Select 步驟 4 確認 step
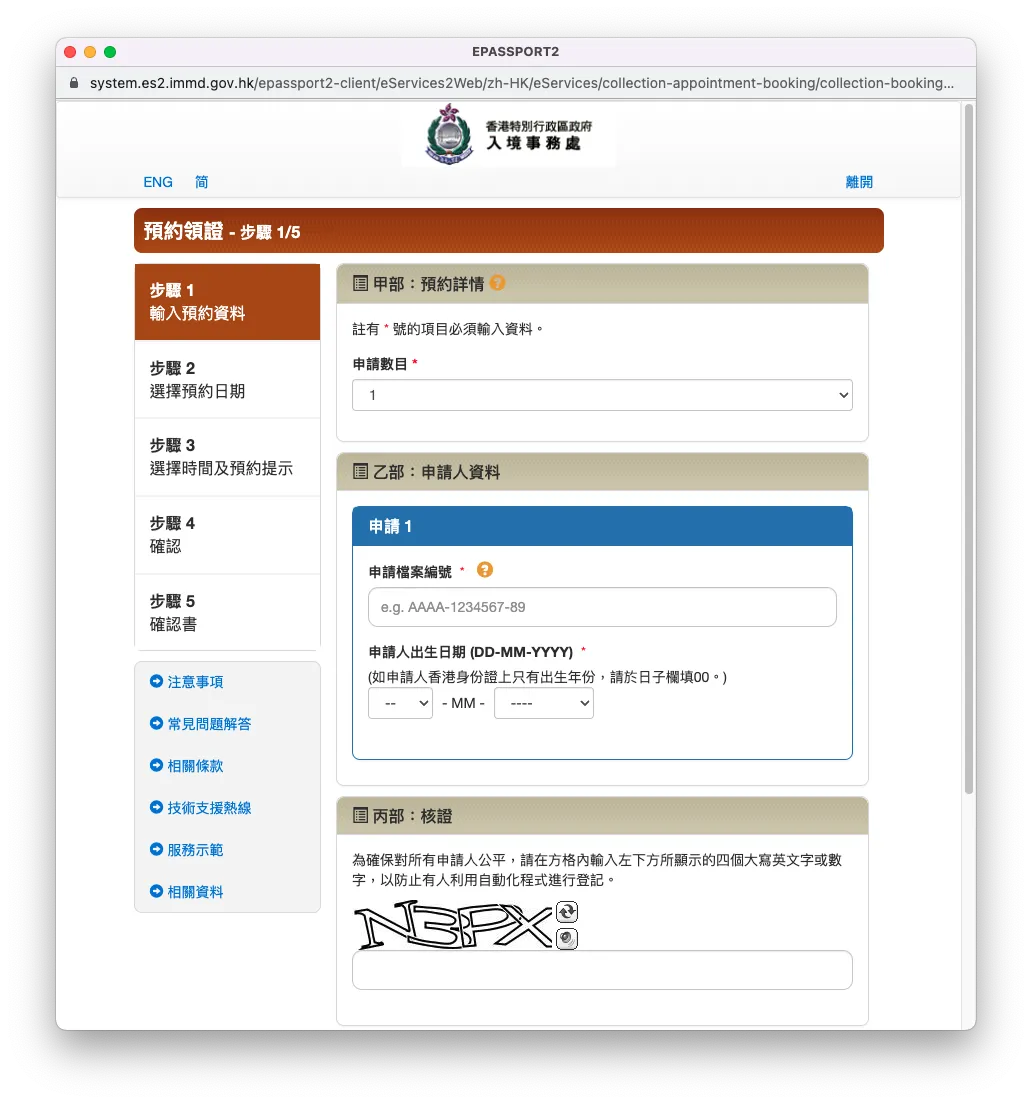 point(227,535)
